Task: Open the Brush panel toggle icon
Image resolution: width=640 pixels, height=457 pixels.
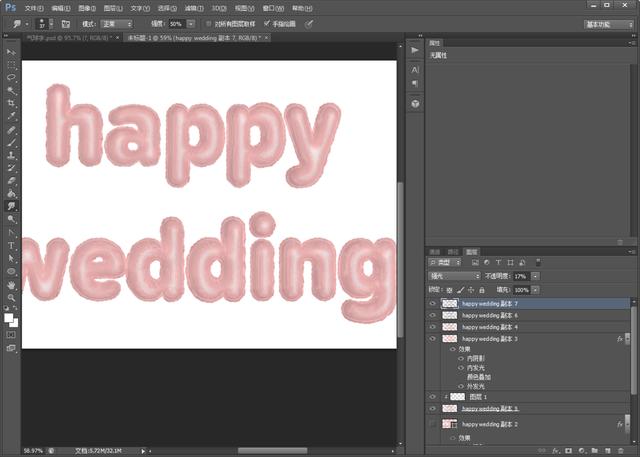Action: (x=65, y=24)
